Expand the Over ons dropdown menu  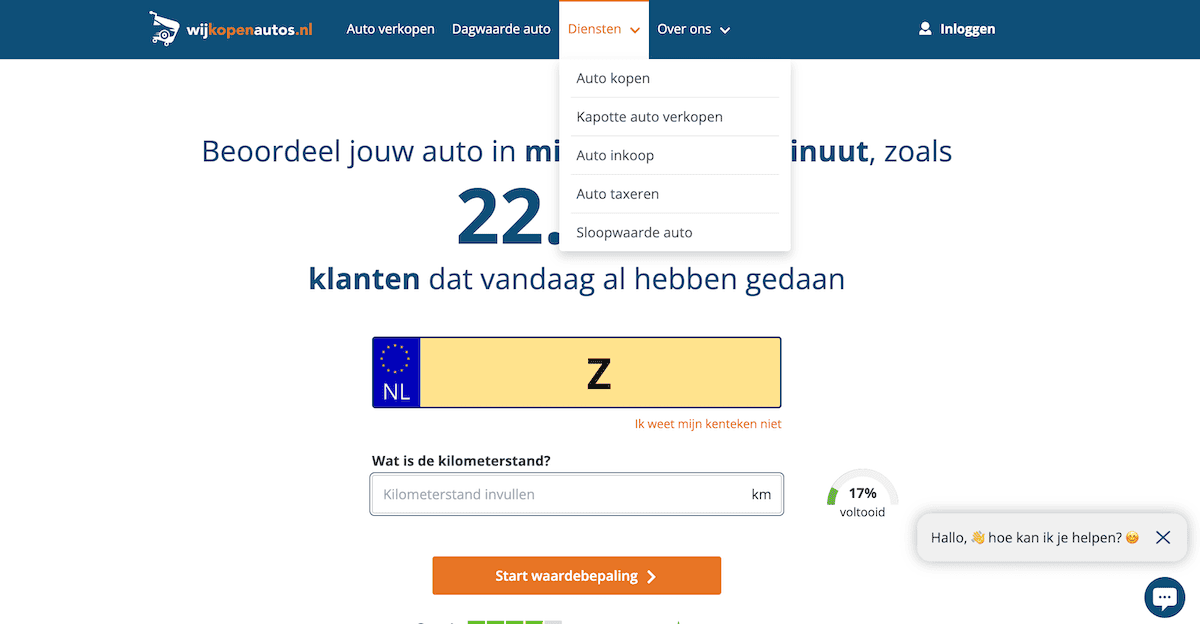click(693, 29)
